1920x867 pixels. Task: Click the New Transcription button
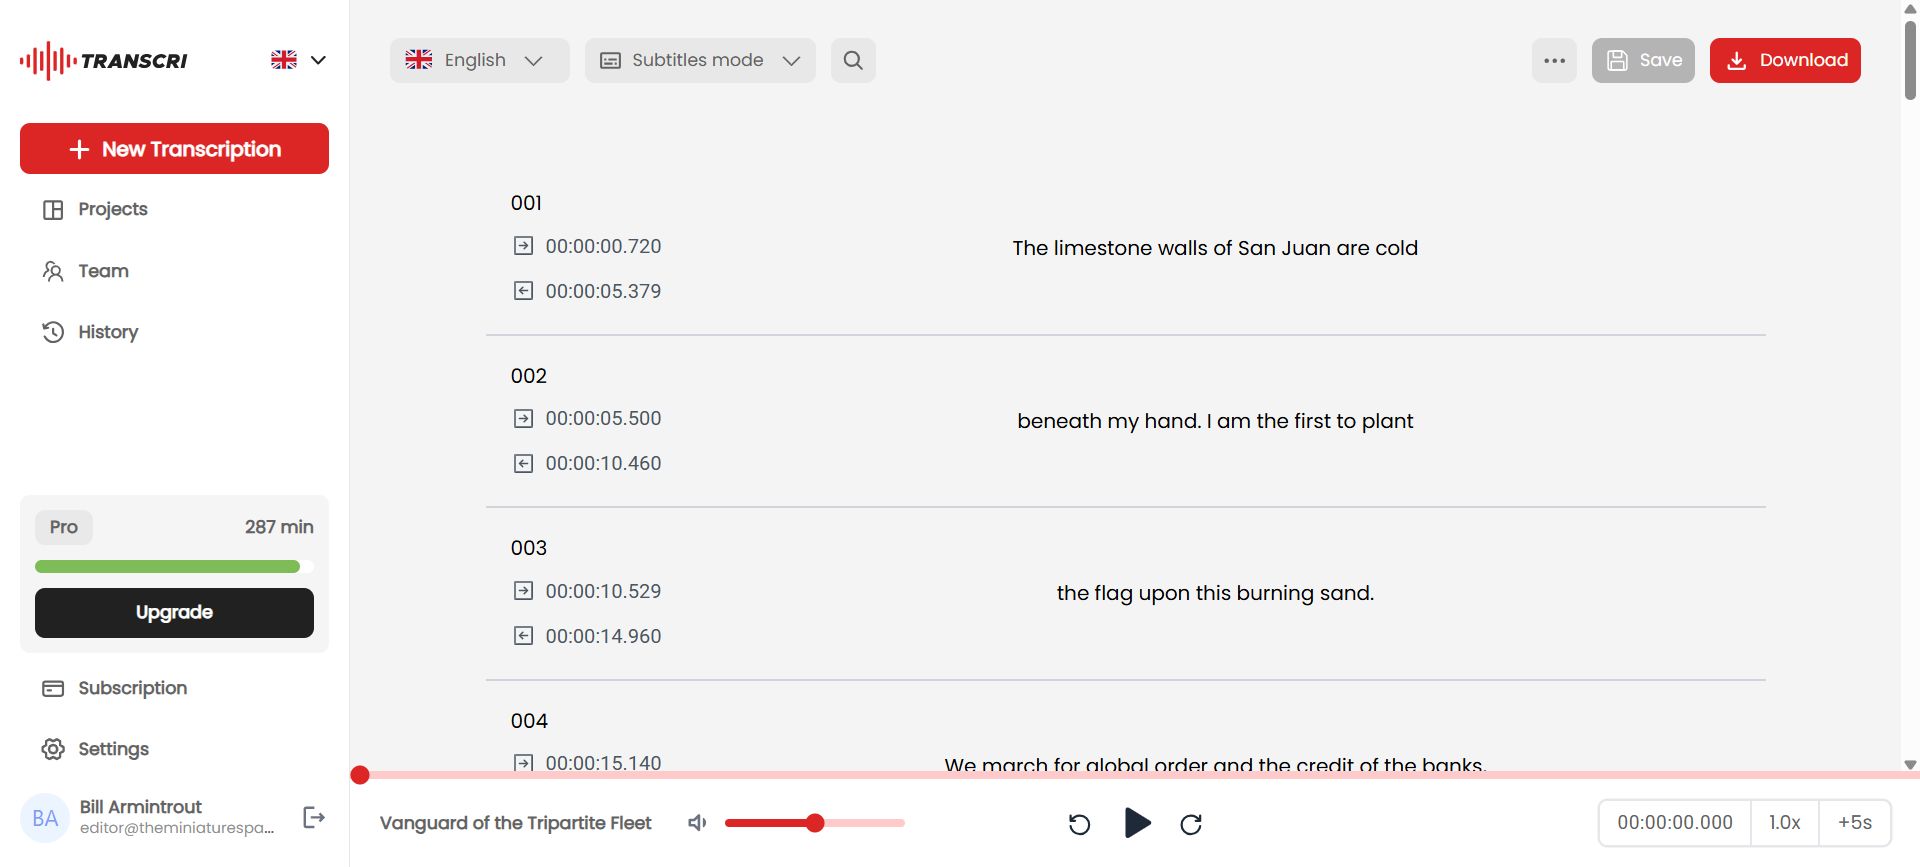tap(174, 149)
